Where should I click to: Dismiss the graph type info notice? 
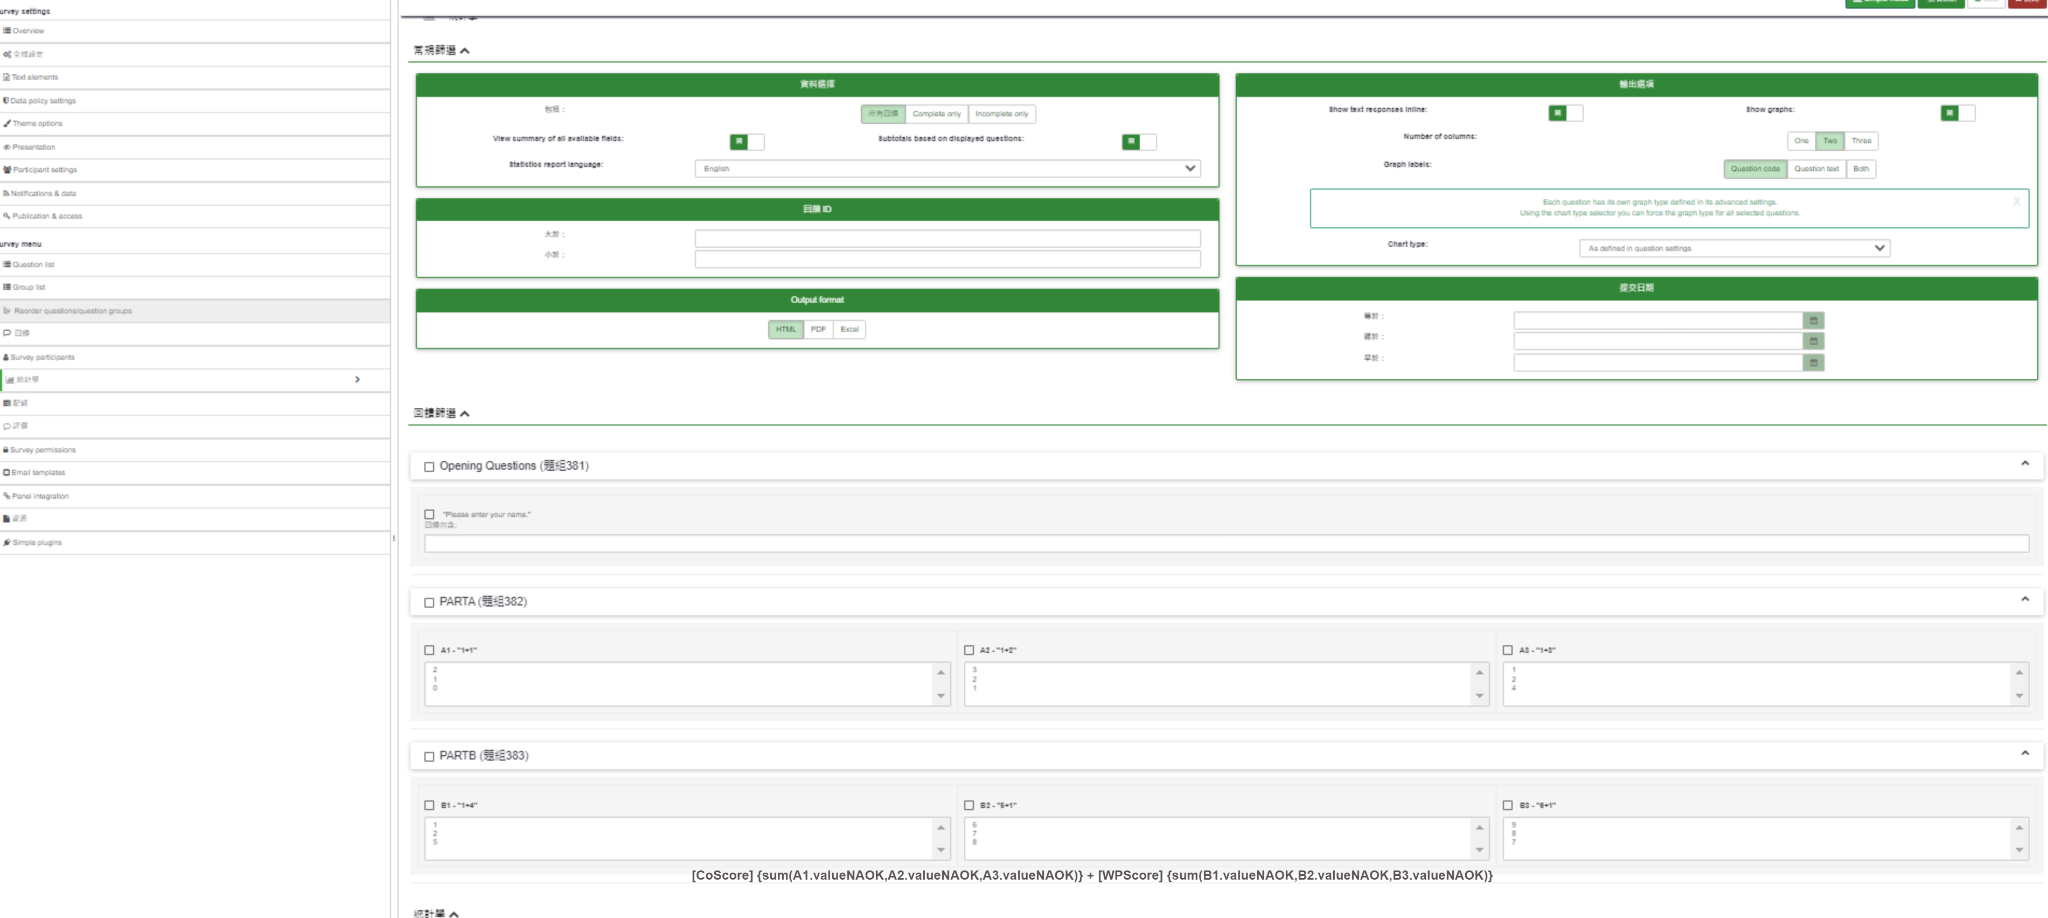[2016, 202]
